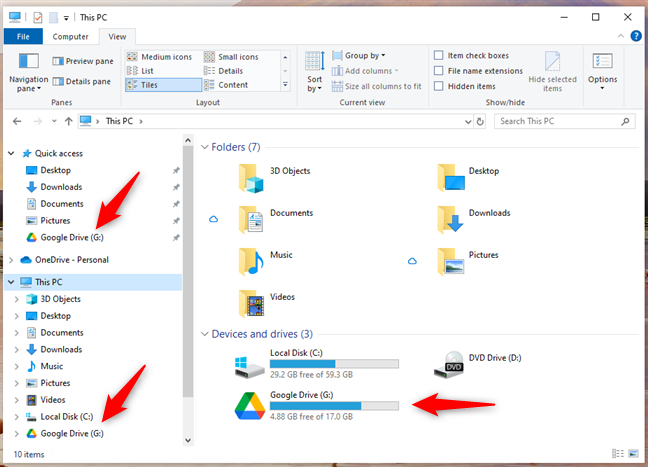
Task: Expand Local Disk (C:) in navigation tree
Action: point(17,417)
